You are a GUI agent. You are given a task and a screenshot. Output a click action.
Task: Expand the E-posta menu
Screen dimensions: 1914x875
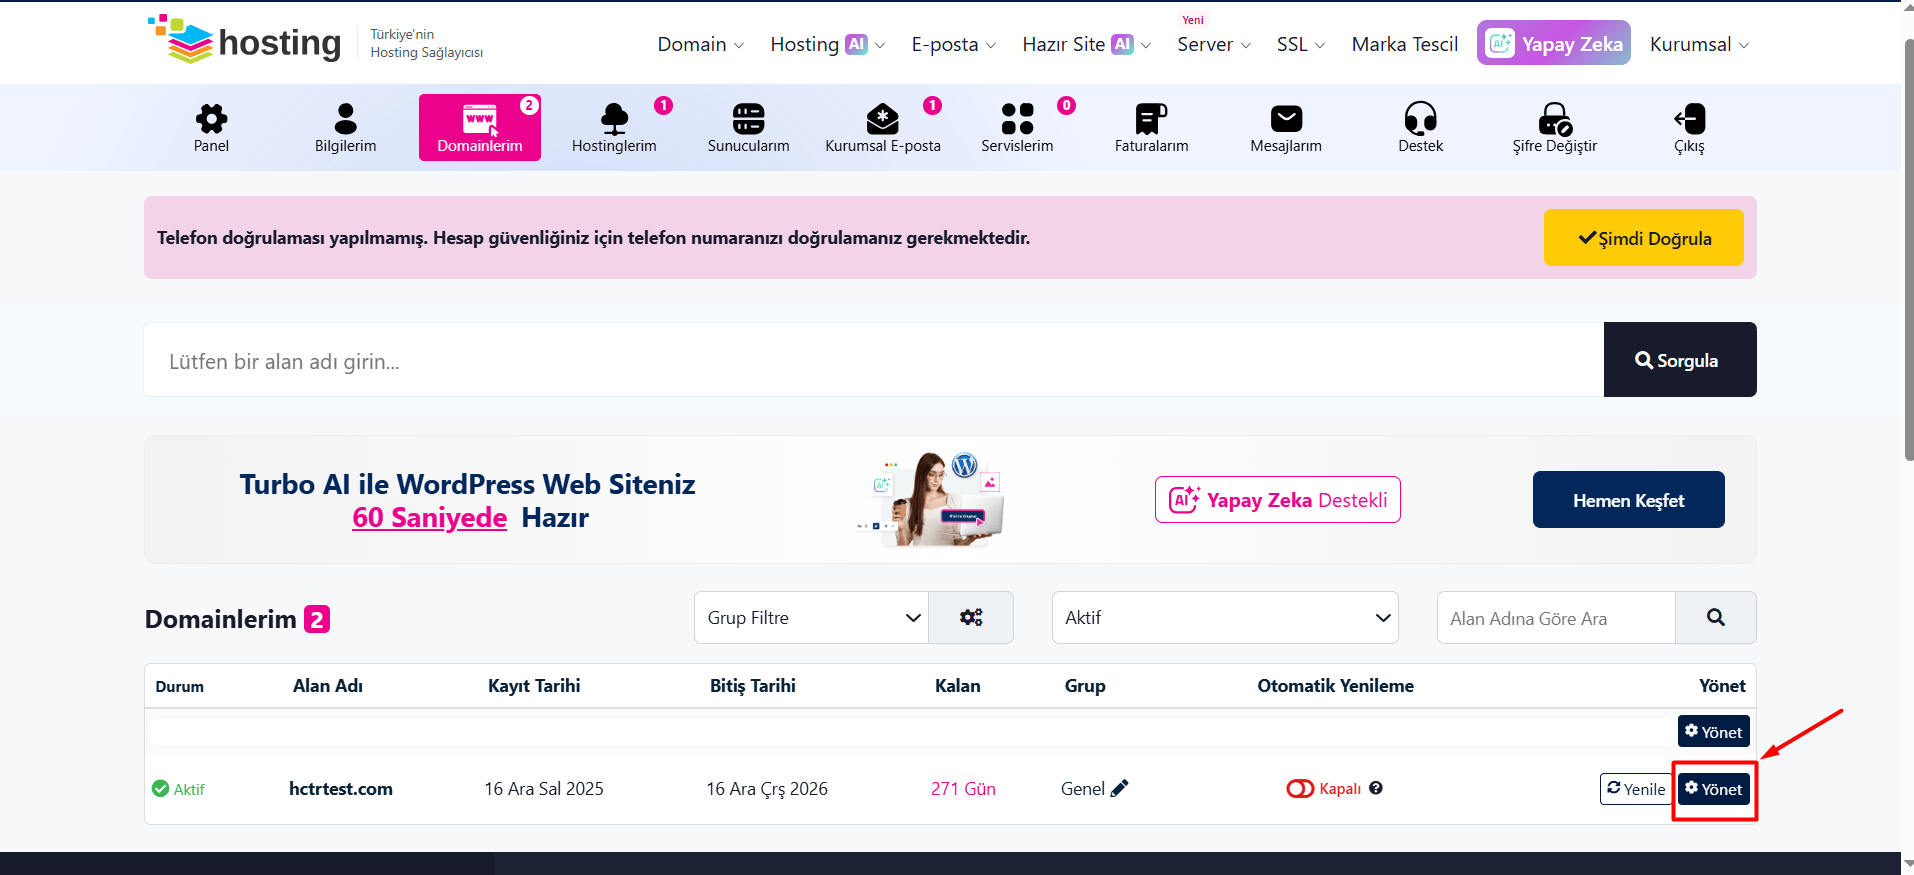coord(954,44)
